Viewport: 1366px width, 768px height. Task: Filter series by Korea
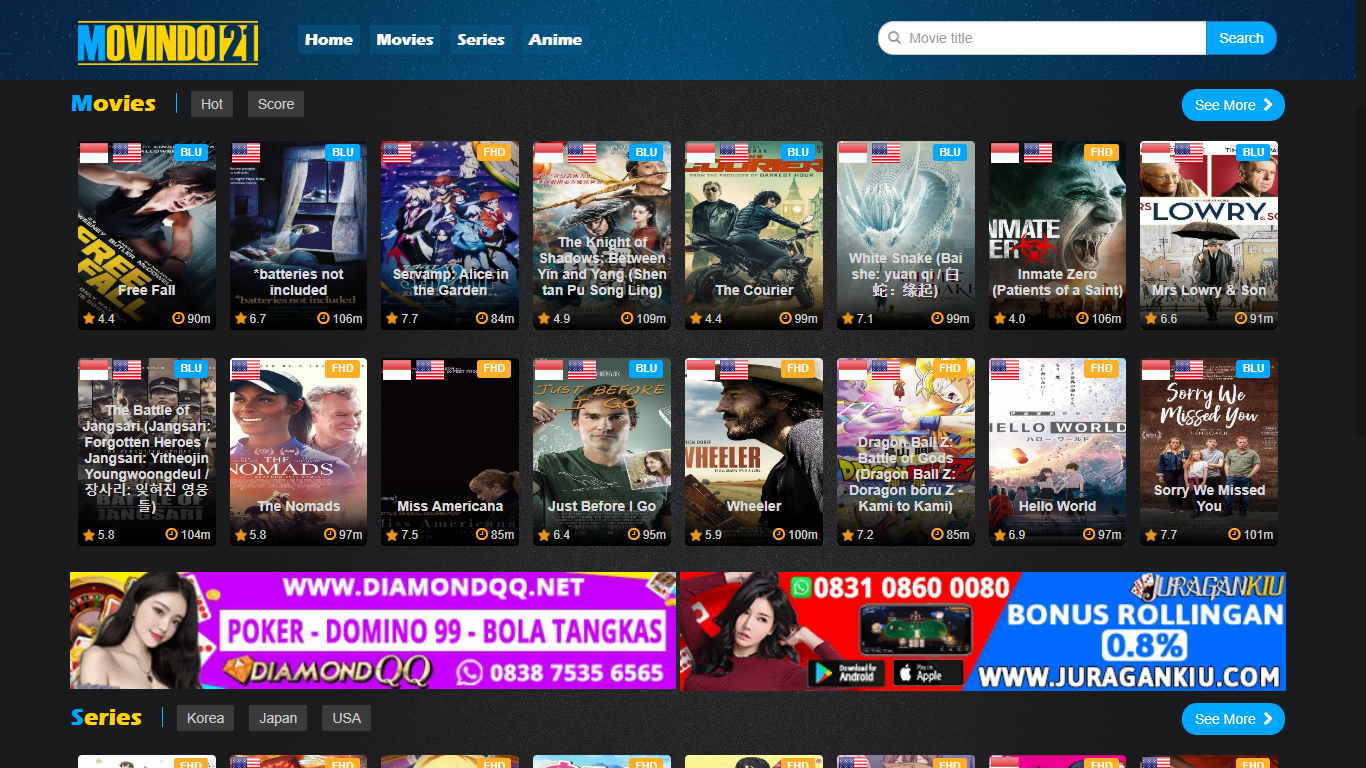(206, 718)
